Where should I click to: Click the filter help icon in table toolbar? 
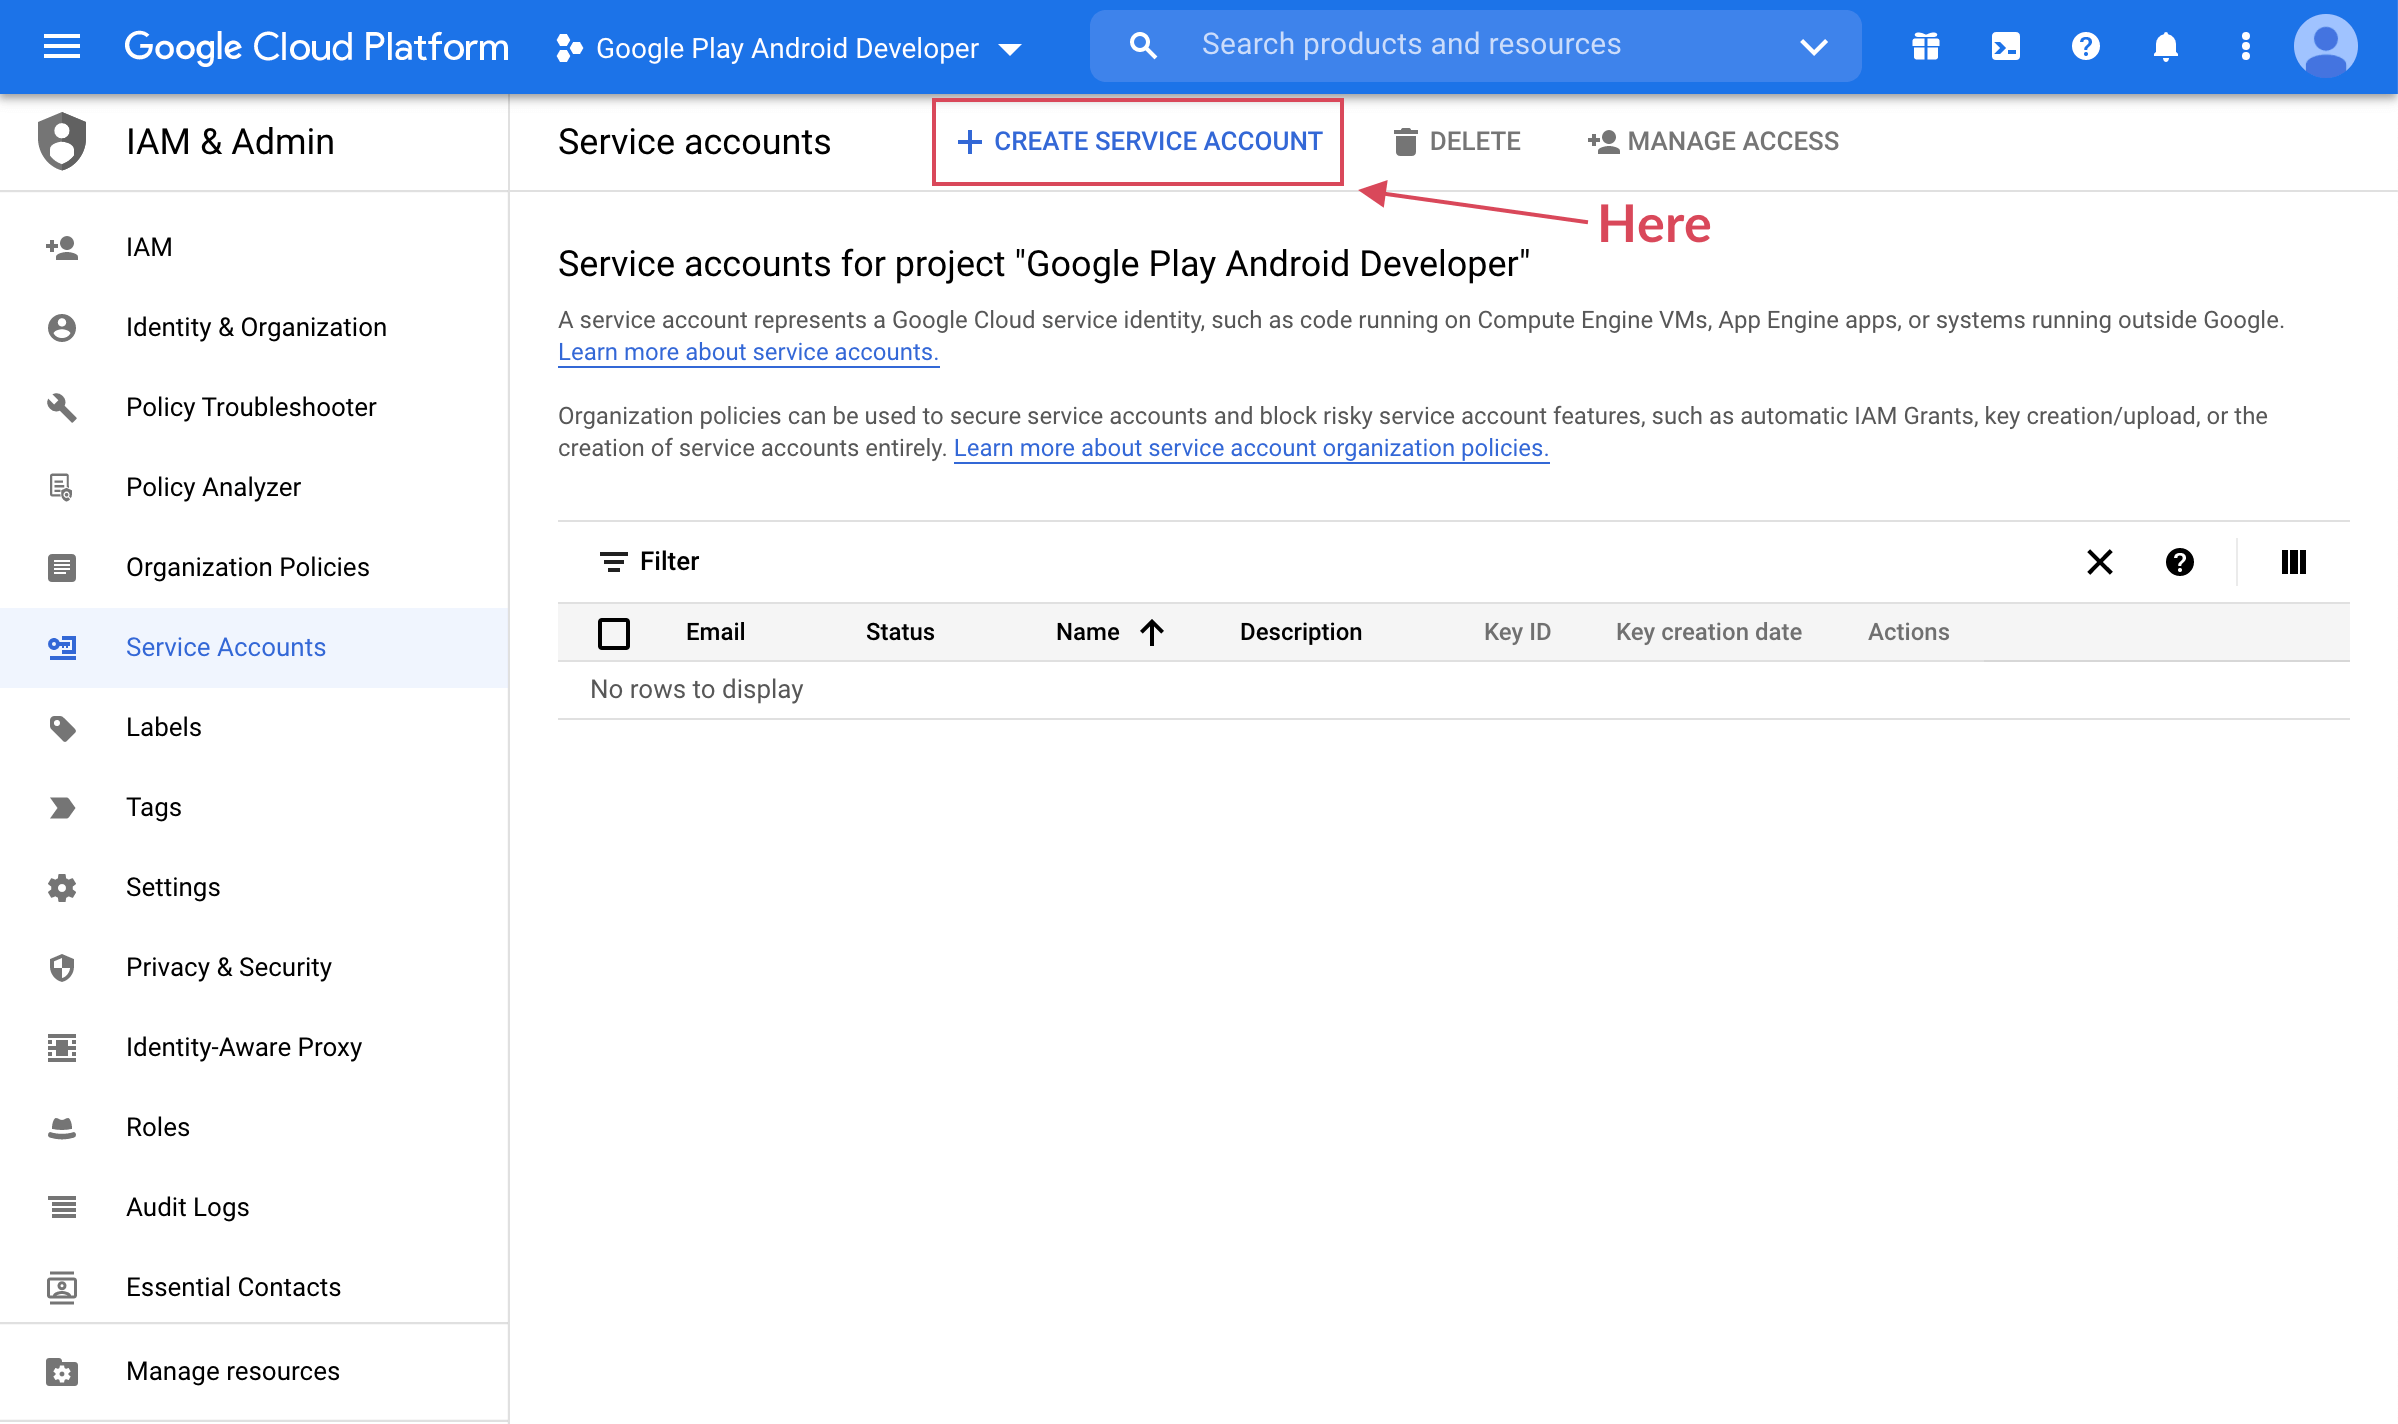[2179, 562]
